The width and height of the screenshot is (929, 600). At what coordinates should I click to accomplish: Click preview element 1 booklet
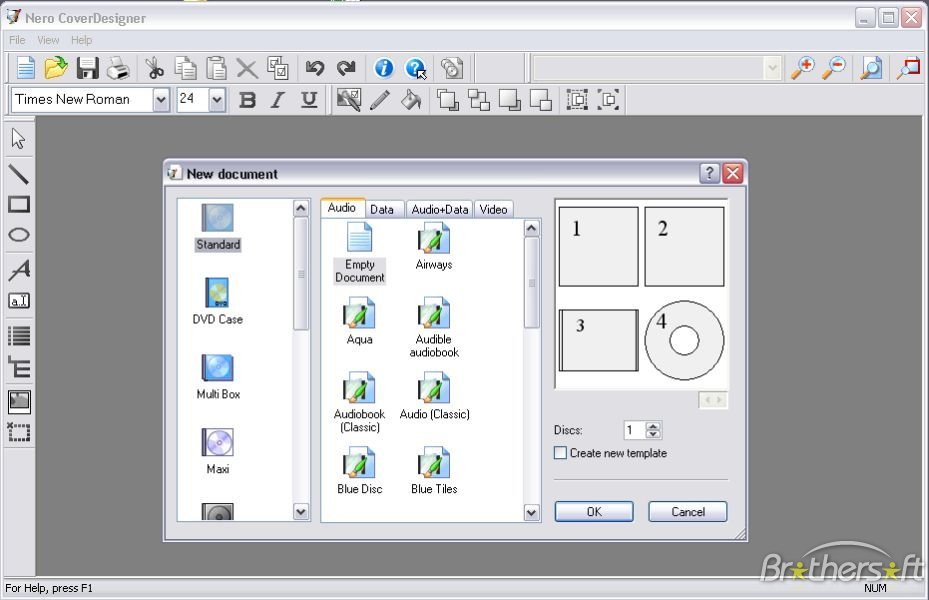598,246
